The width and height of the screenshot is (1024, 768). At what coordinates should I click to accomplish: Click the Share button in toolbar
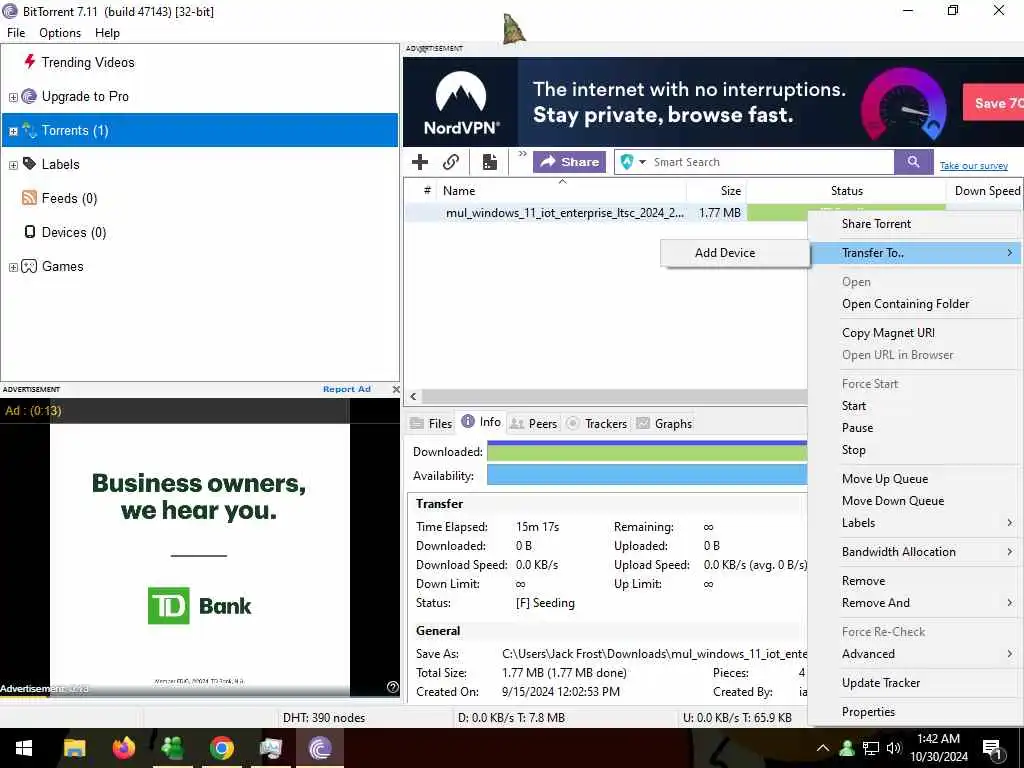[x=569, y=162]
